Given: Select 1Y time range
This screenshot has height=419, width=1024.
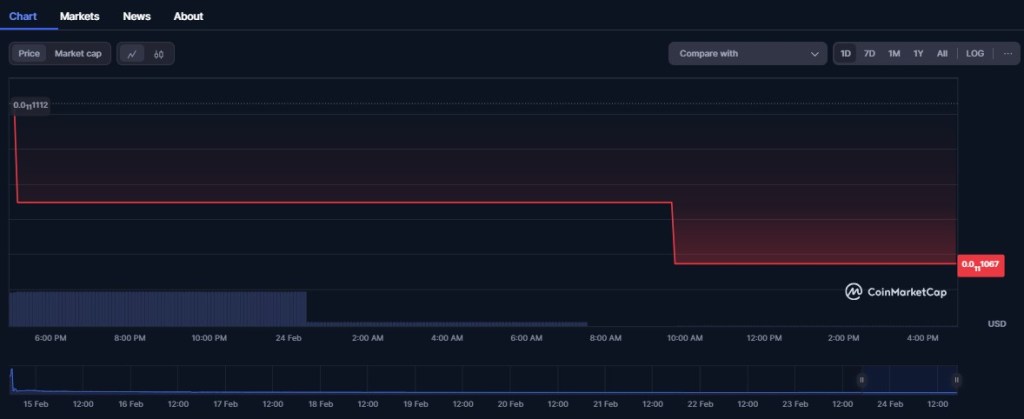Looking at the screenshot, I should [x=918, y=54].
